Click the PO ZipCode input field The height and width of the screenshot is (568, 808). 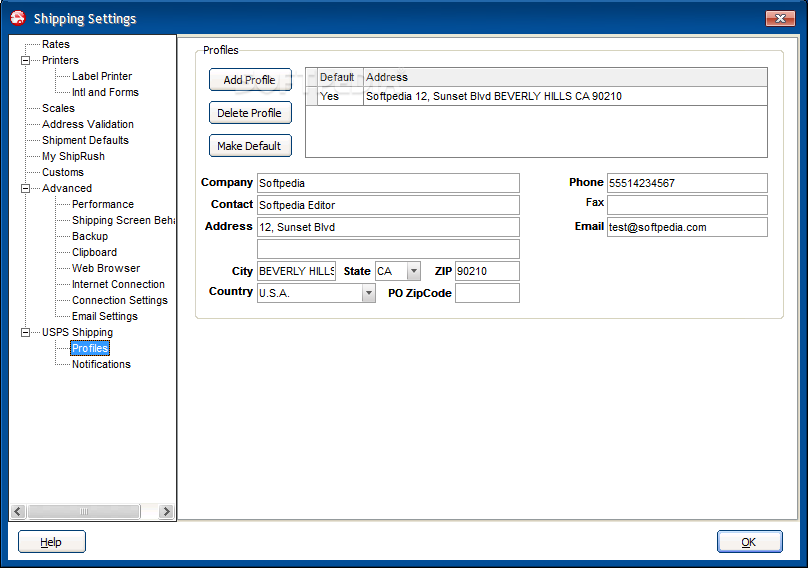(x=487, y=293)
